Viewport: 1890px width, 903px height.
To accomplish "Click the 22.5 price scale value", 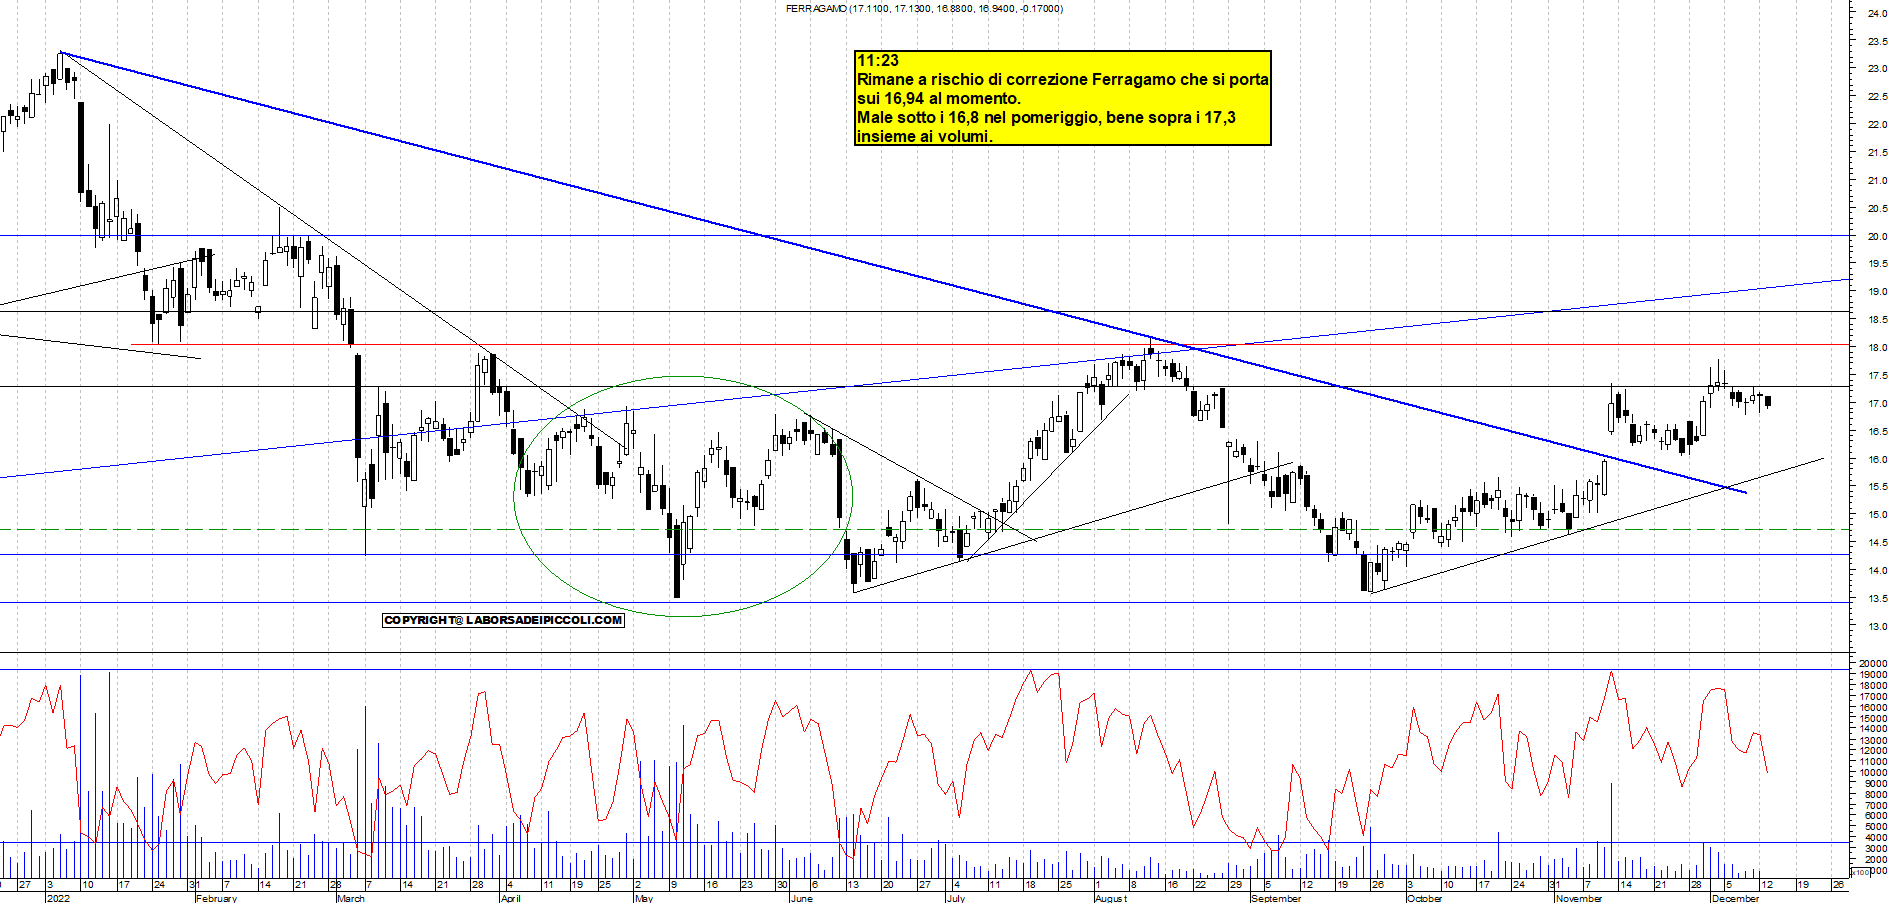I will [x=1877, y=97].
